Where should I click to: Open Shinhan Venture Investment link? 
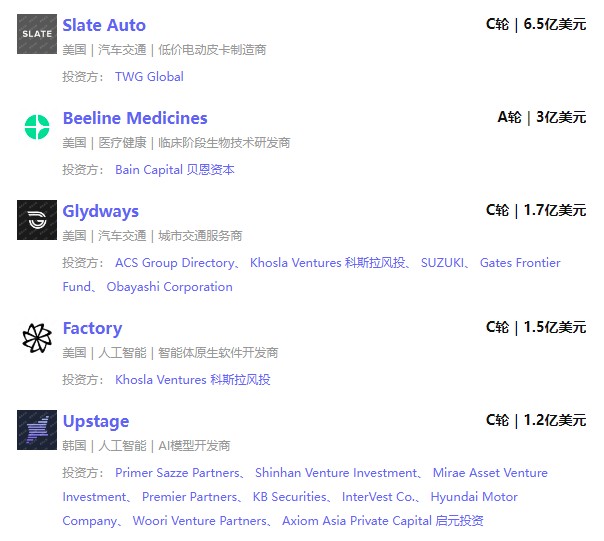pyautogui.click(x=336, y=473)
